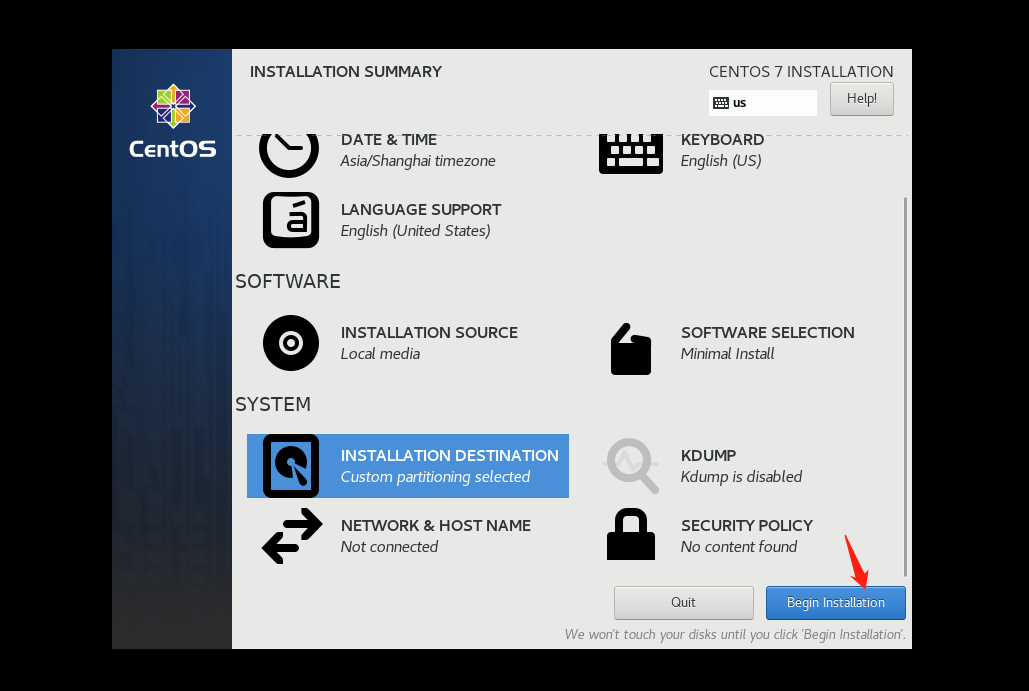The image size is (1029, 691).
Task: Open the KDUMP magnifier icon
Action: (632, 466)
